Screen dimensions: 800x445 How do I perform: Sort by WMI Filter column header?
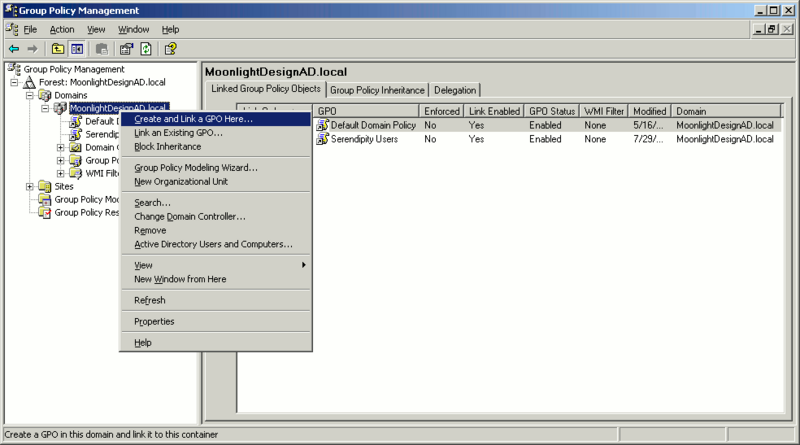[x=604, y=111]
